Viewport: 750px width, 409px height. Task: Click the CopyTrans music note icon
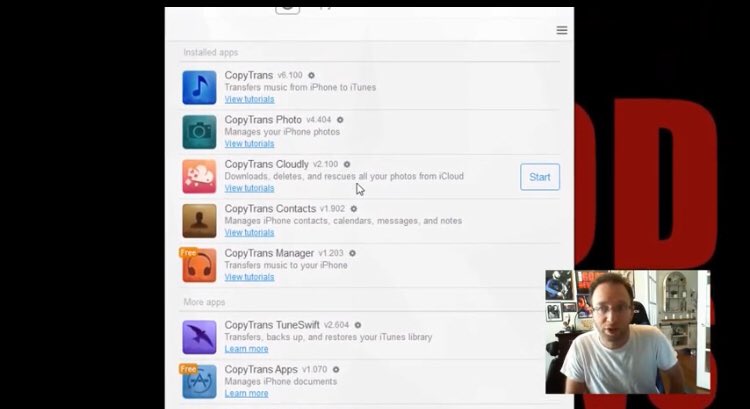pyautogui.click(x=199, y=88)
